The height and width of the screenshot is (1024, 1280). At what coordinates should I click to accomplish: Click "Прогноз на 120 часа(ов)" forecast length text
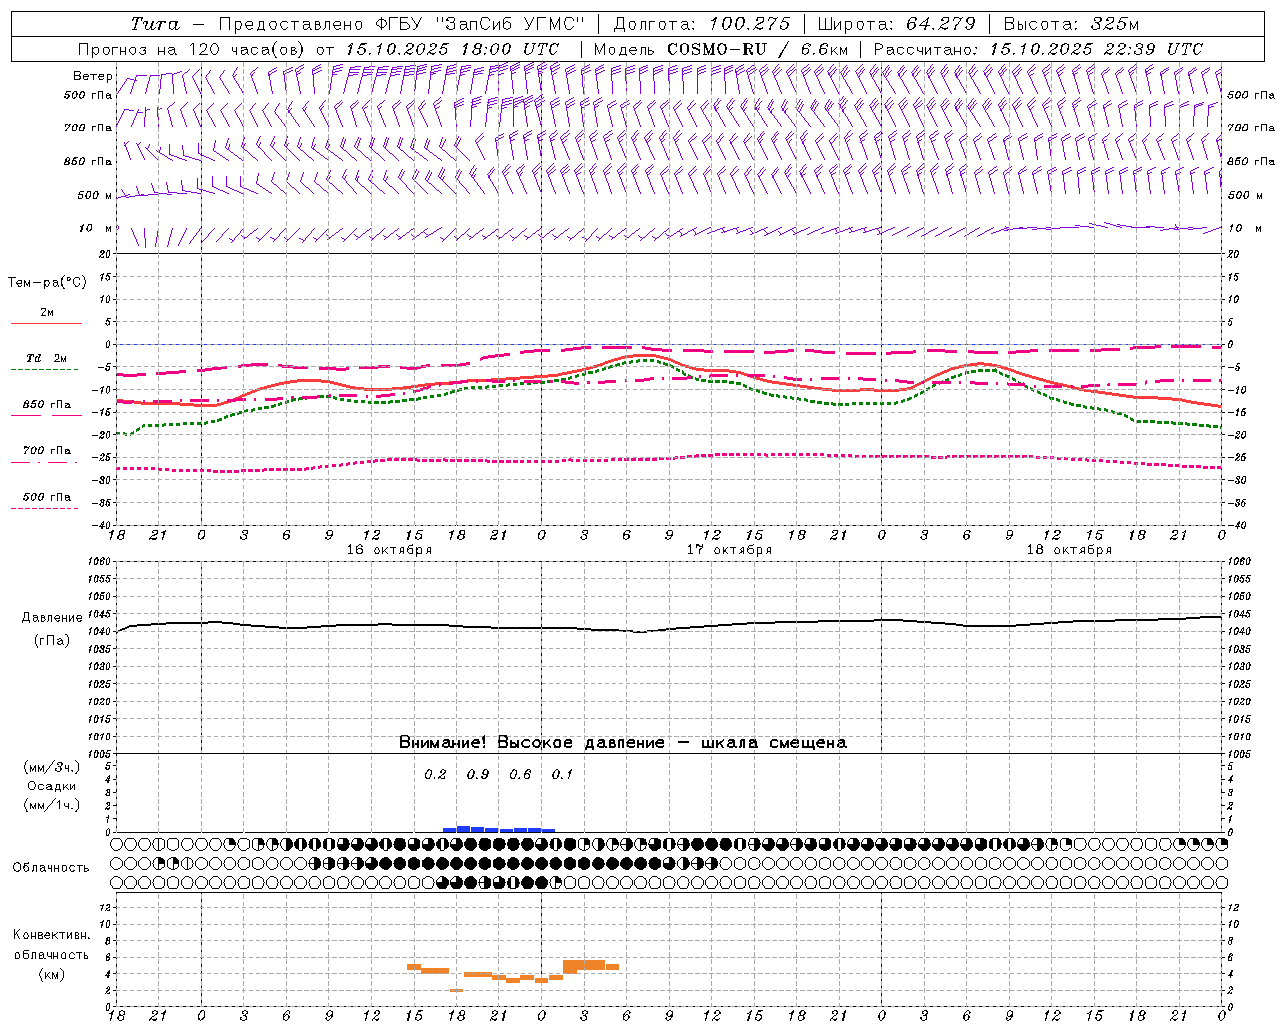pyautogui.click(x=193, y=49)
